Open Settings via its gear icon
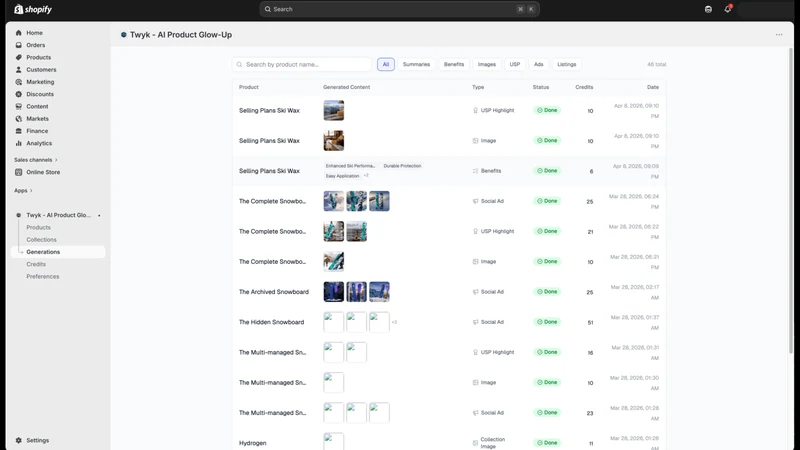The width and height of the screenshot is (800, 450). 19,440
